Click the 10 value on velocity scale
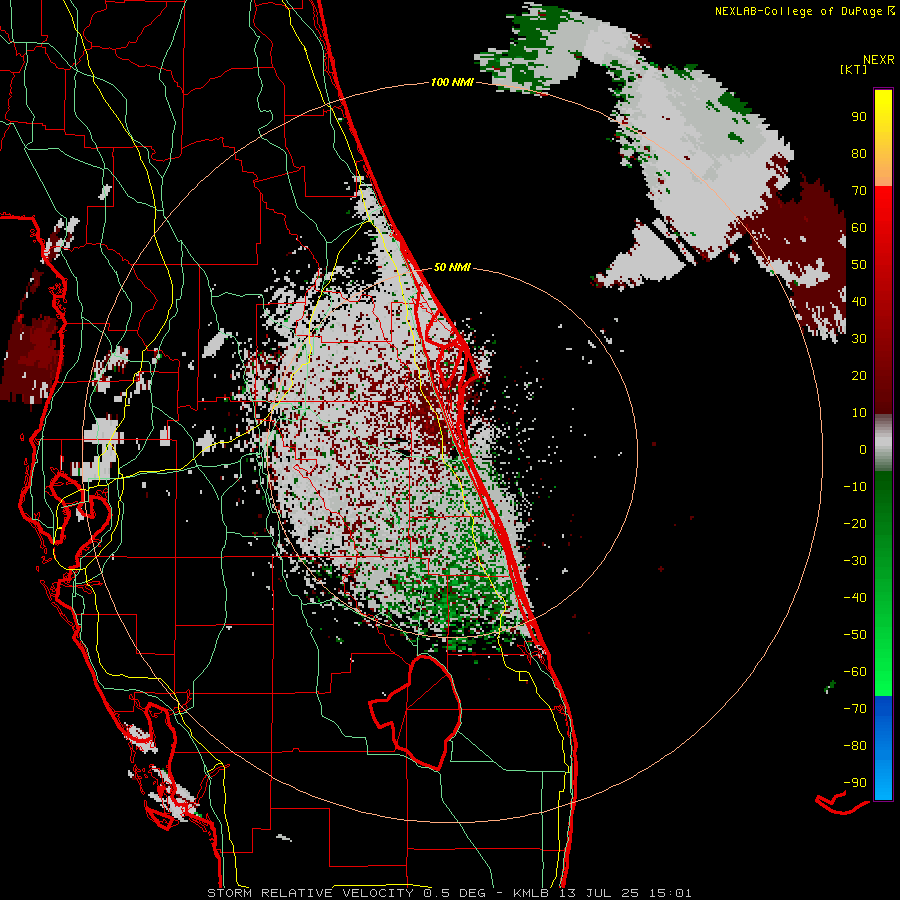Viewport: 900px width, 900px height. 859,413
